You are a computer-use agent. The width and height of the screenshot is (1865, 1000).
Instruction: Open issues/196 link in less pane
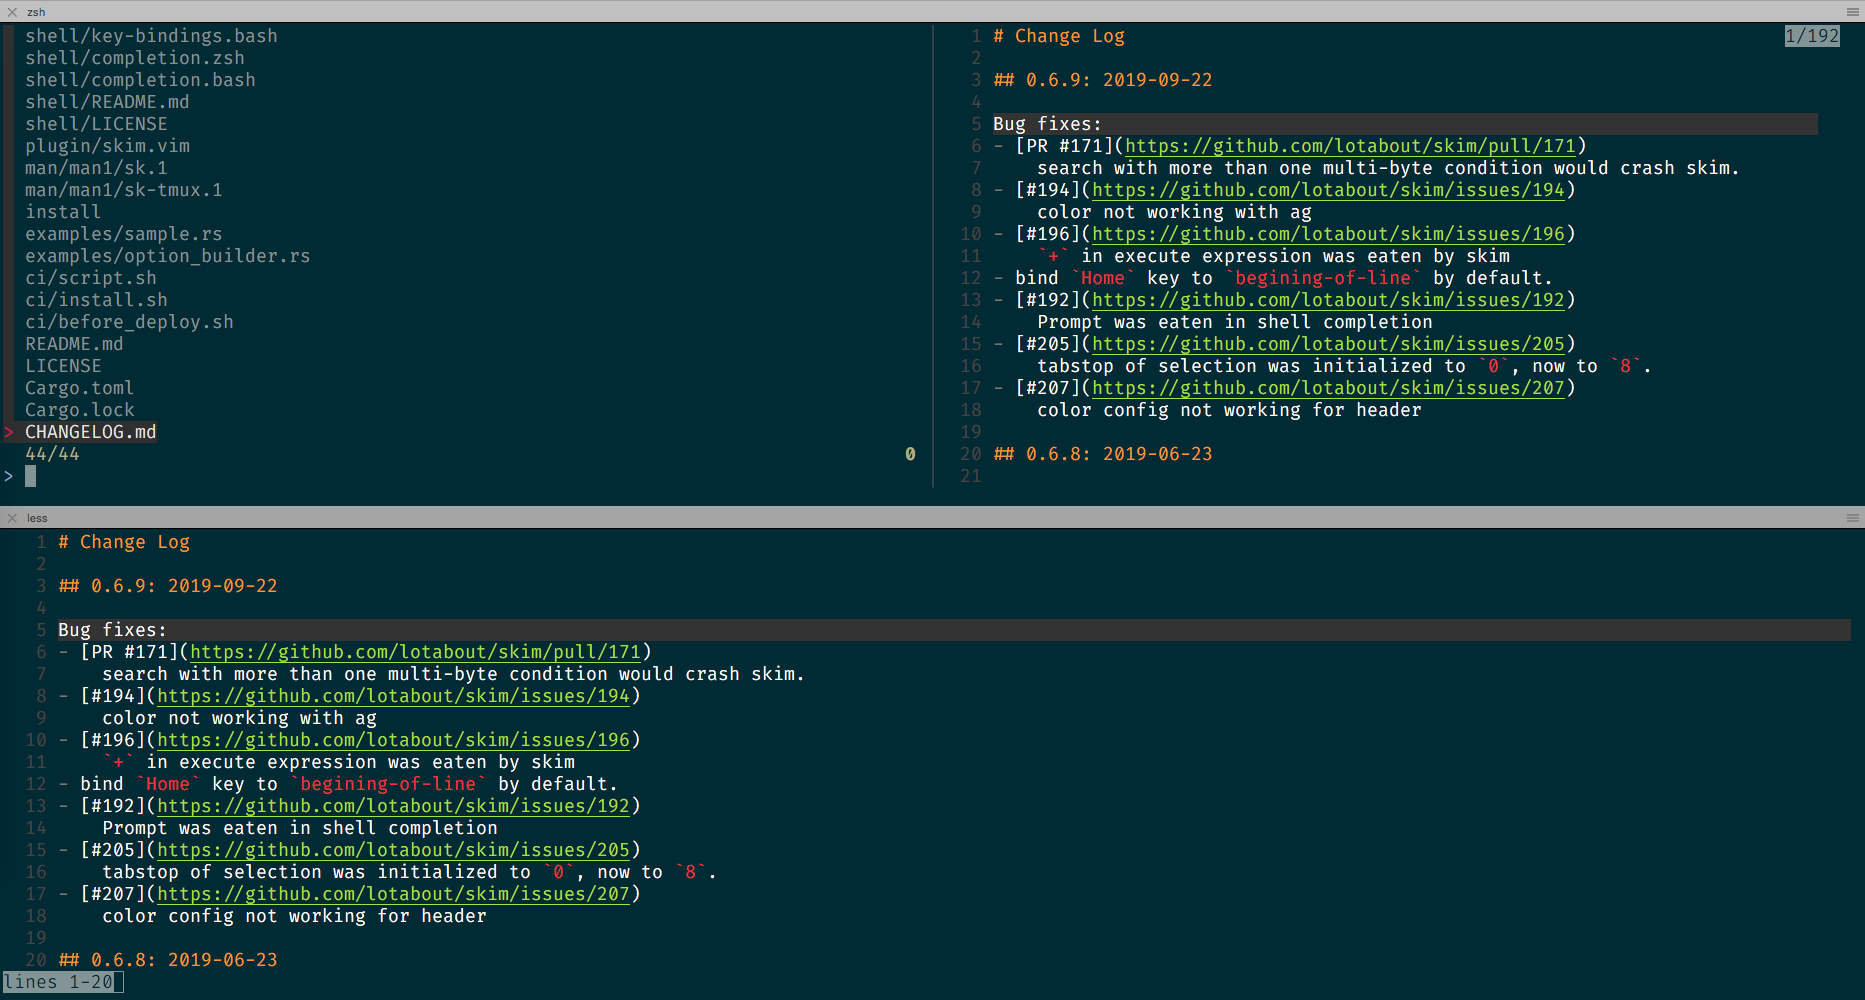[x=393, y=740]
